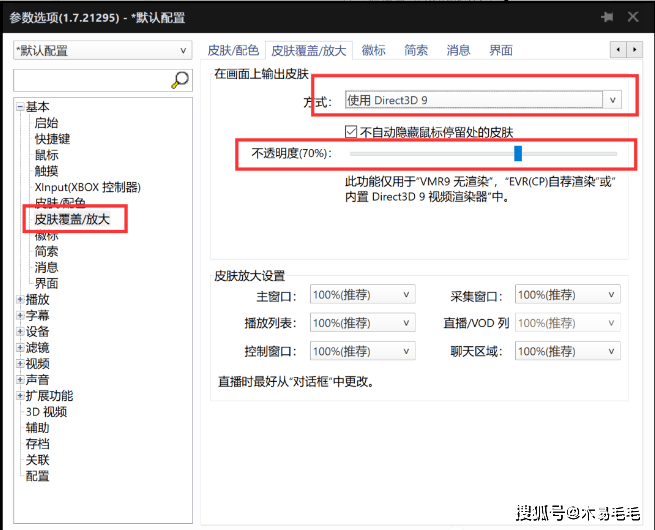Open the *默认配置 profile dropdown

coord(103,51)
